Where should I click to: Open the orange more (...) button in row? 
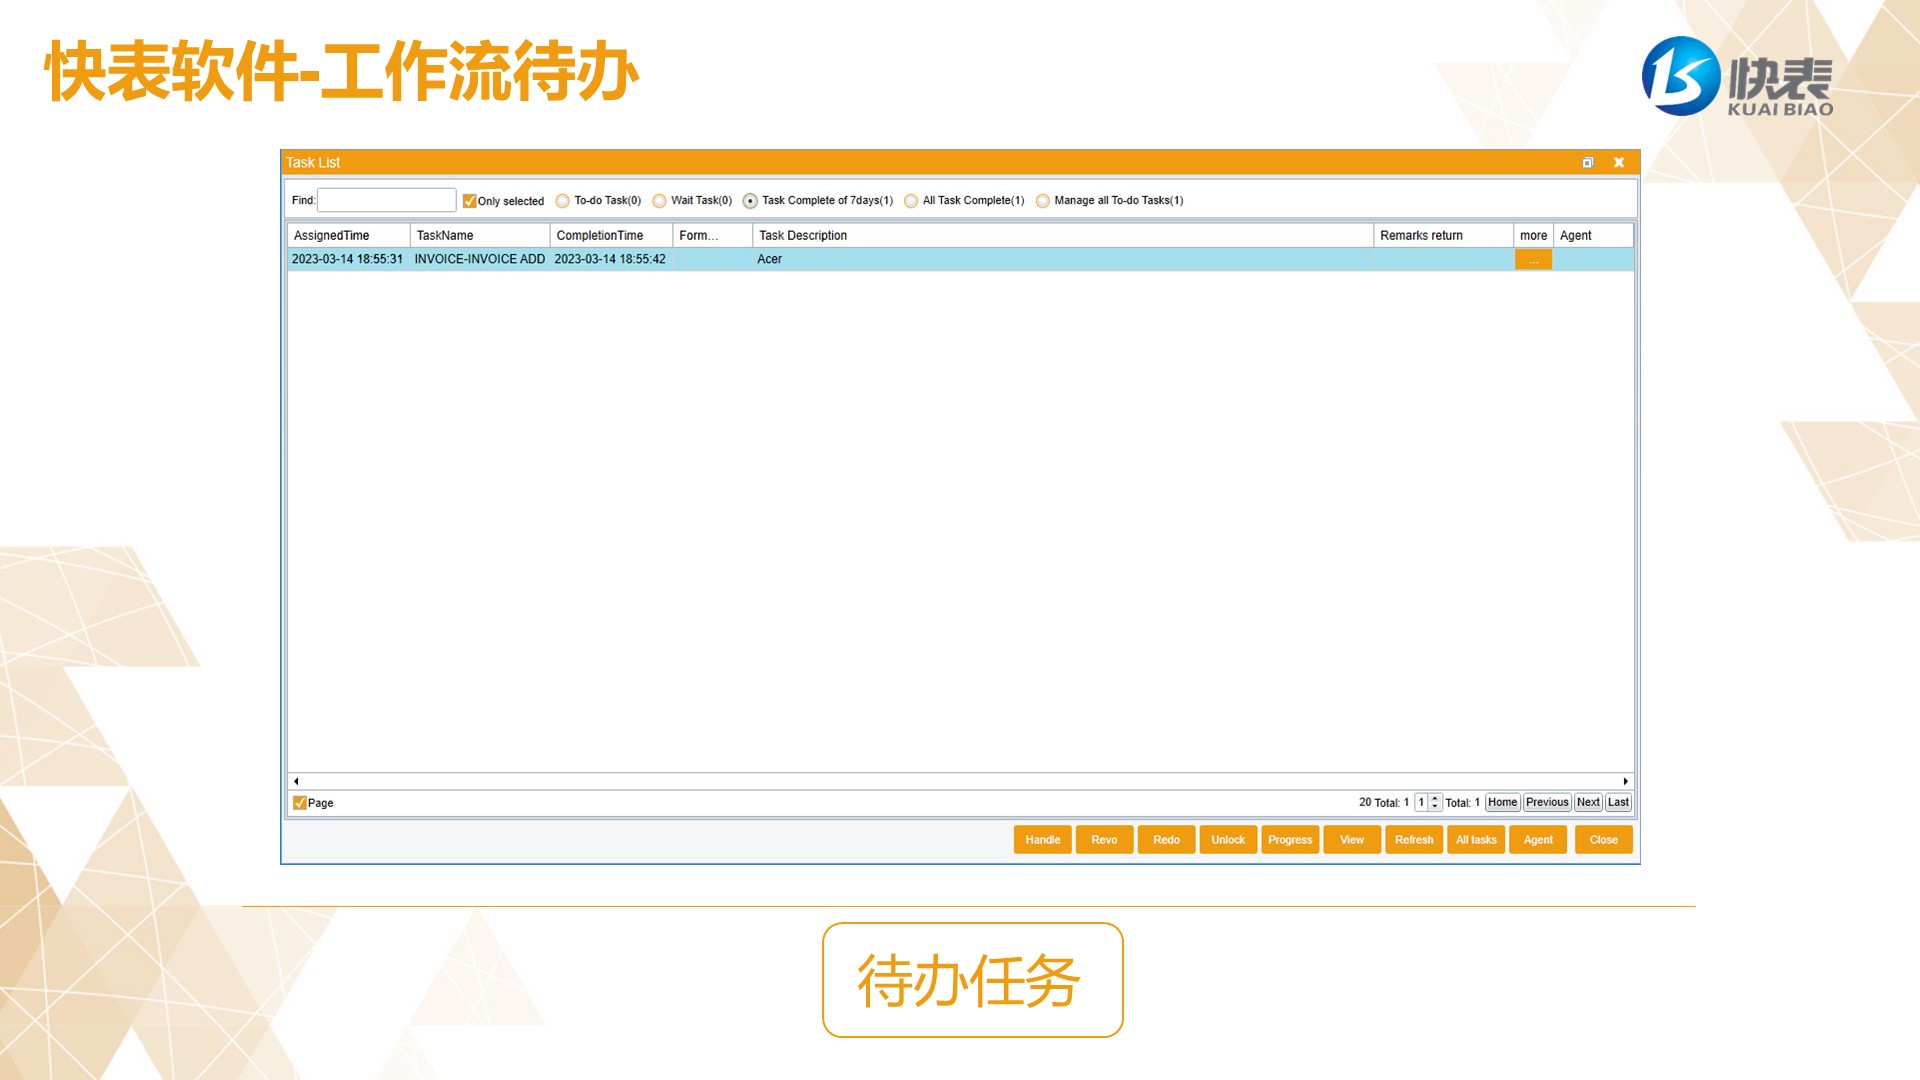click(x=1533, y=260)
